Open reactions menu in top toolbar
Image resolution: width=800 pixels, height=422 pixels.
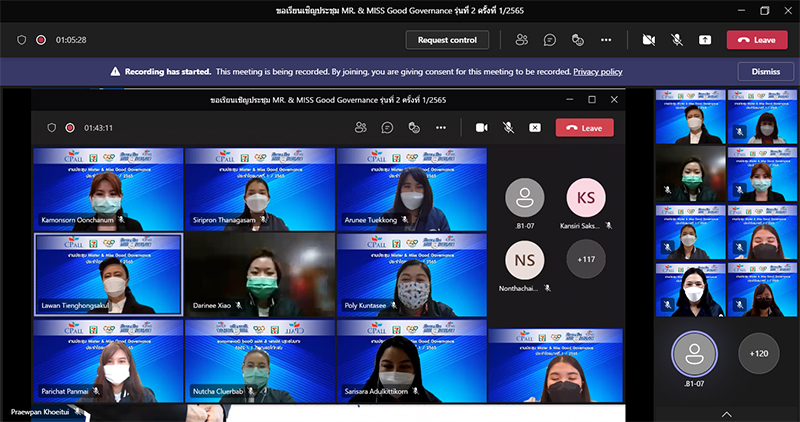pos(577,40)
